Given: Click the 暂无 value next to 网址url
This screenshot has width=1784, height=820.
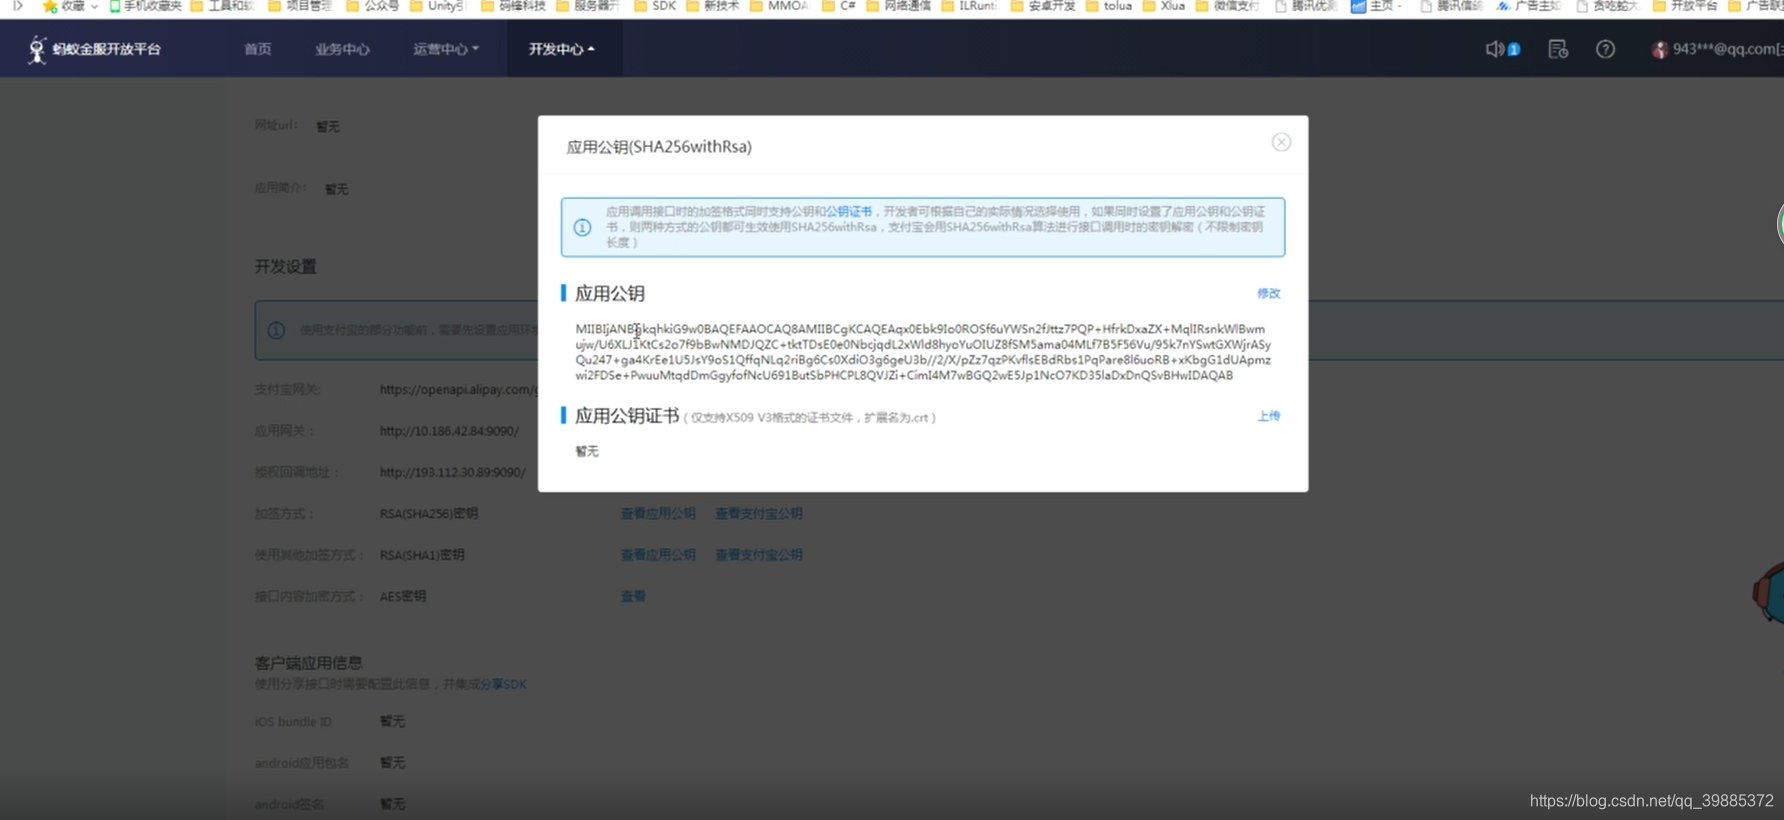Looking at the screenshot, I should click(328, 126).
